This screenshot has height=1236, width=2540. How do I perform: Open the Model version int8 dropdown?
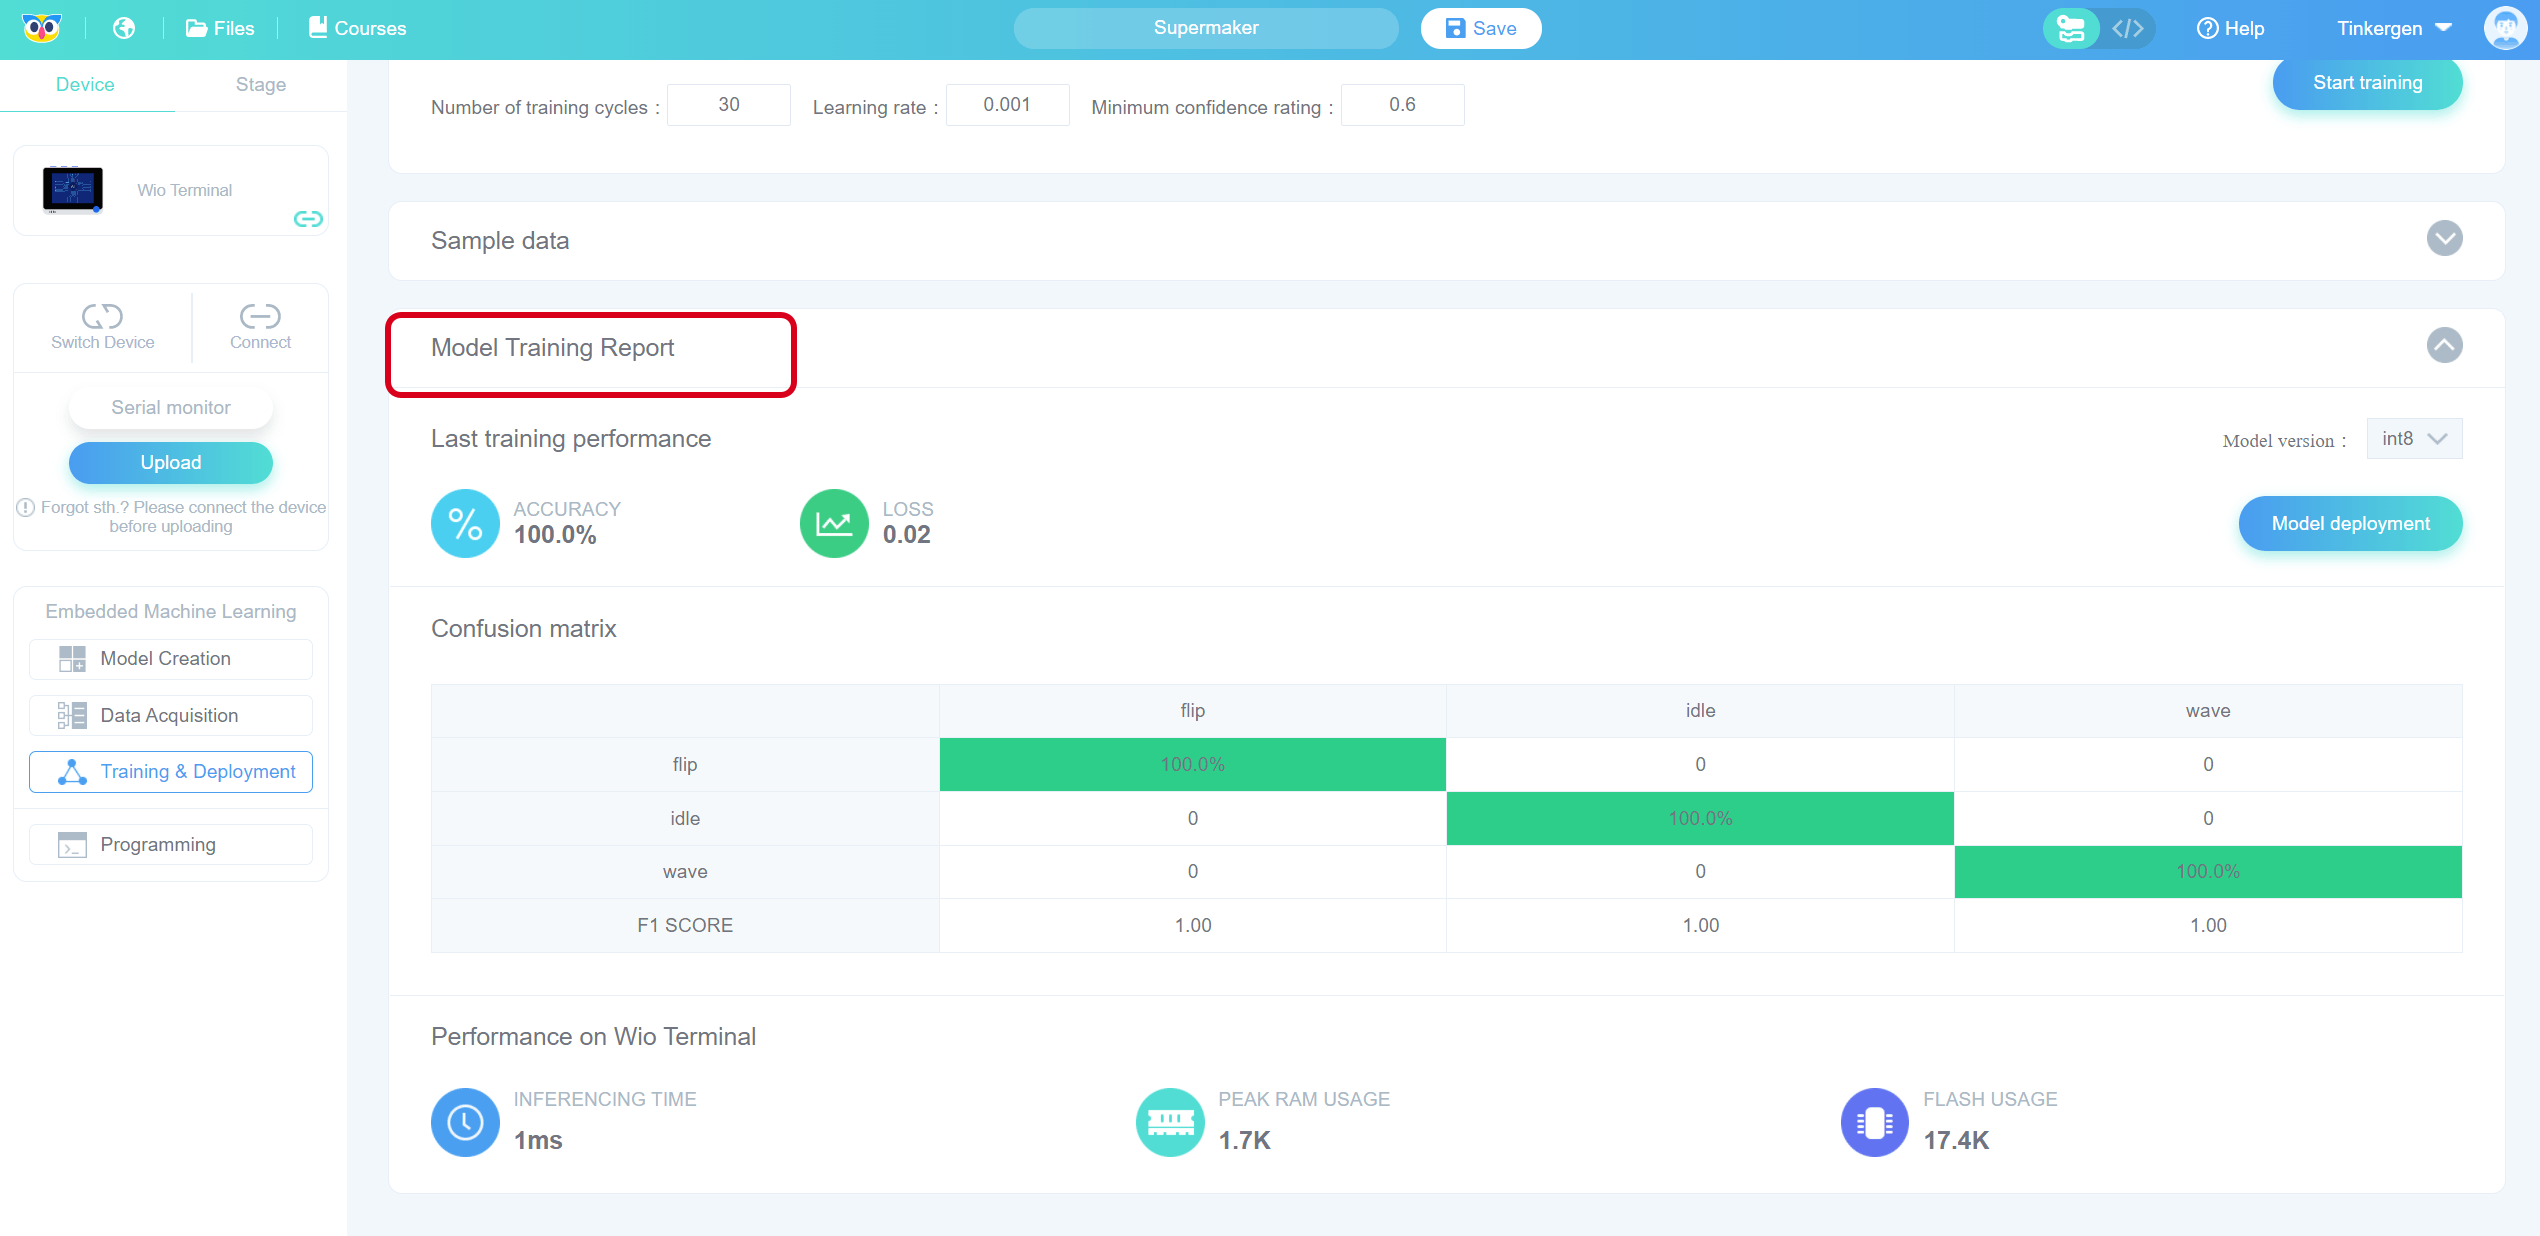tap(2414, 439)
